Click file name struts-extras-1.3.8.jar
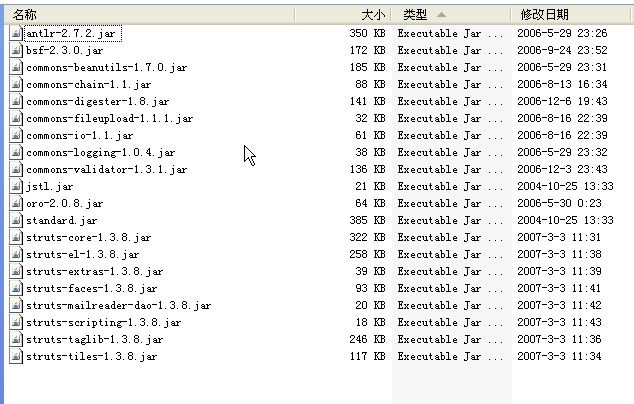Image resolution: width=634 pixels, height=404 pixels. coord(95,271)
